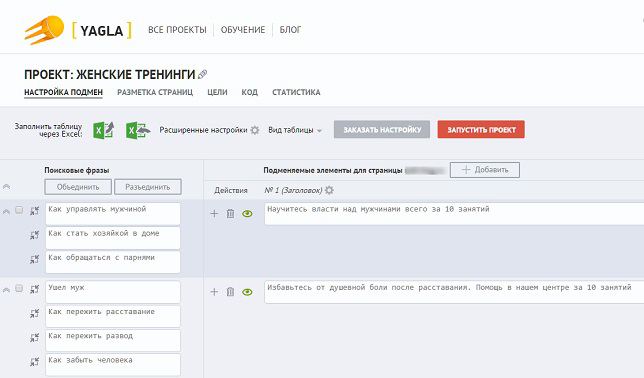Click split icon beside 'Ушел муж'

coord(34,289)
